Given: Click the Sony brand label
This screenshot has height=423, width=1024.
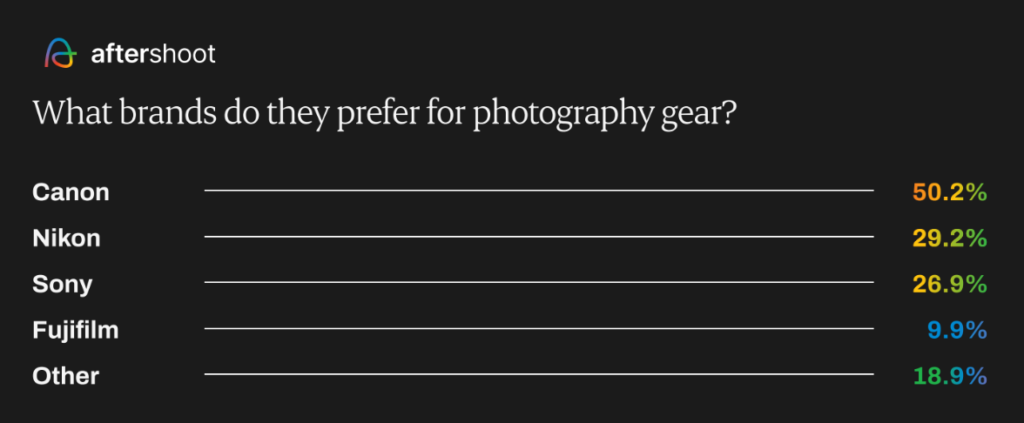Looking at the screenshot, I should [x=62, y=284].
